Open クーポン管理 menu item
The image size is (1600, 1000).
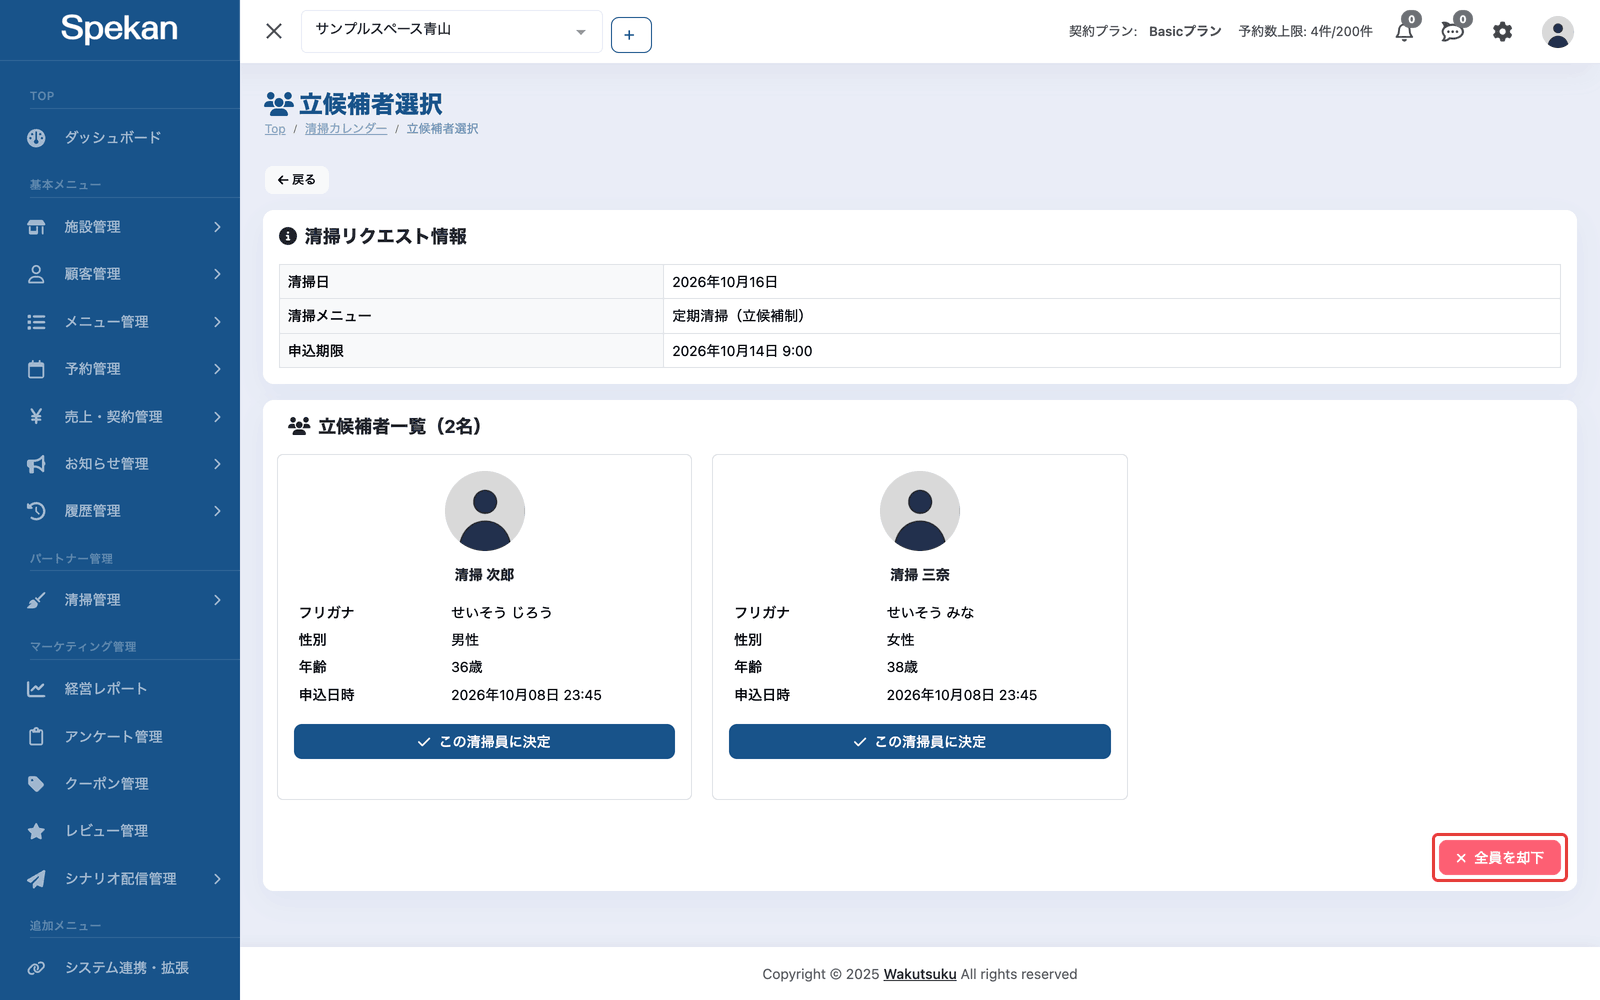coord(120,784)
